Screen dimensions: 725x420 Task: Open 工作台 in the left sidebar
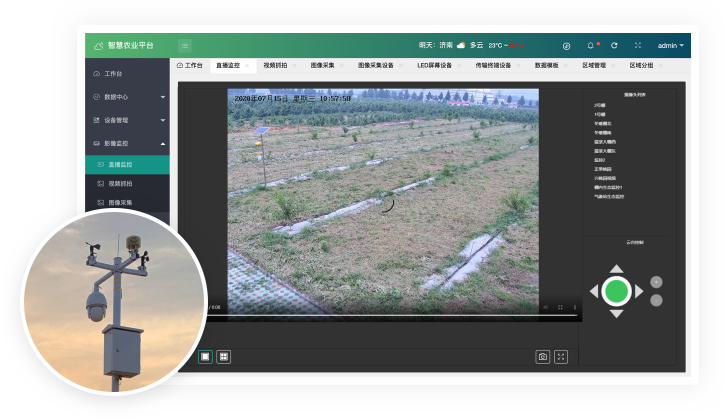[113, 74]
